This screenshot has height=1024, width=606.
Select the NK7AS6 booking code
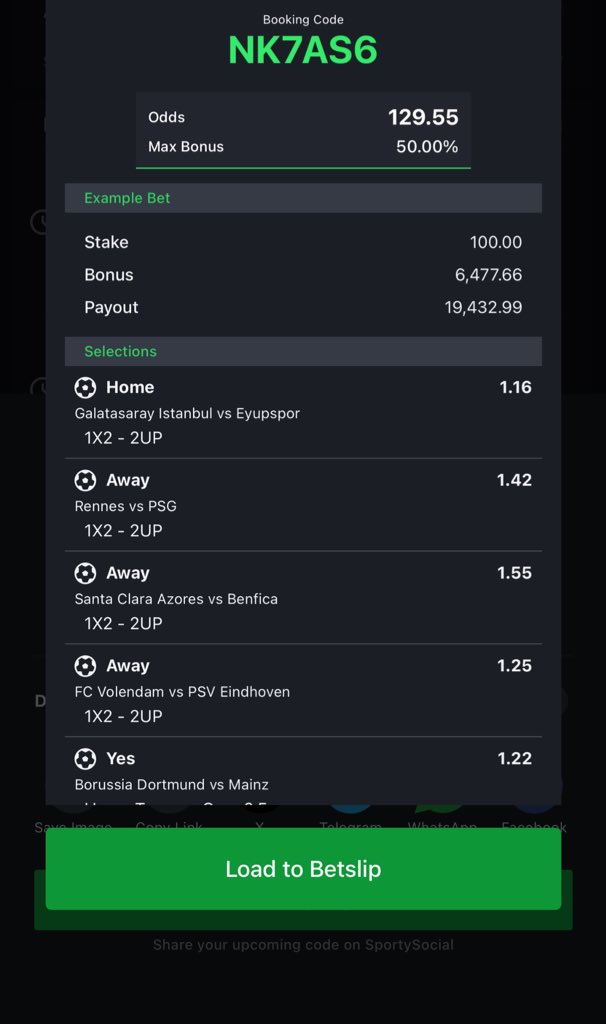(x=303, y=50)
